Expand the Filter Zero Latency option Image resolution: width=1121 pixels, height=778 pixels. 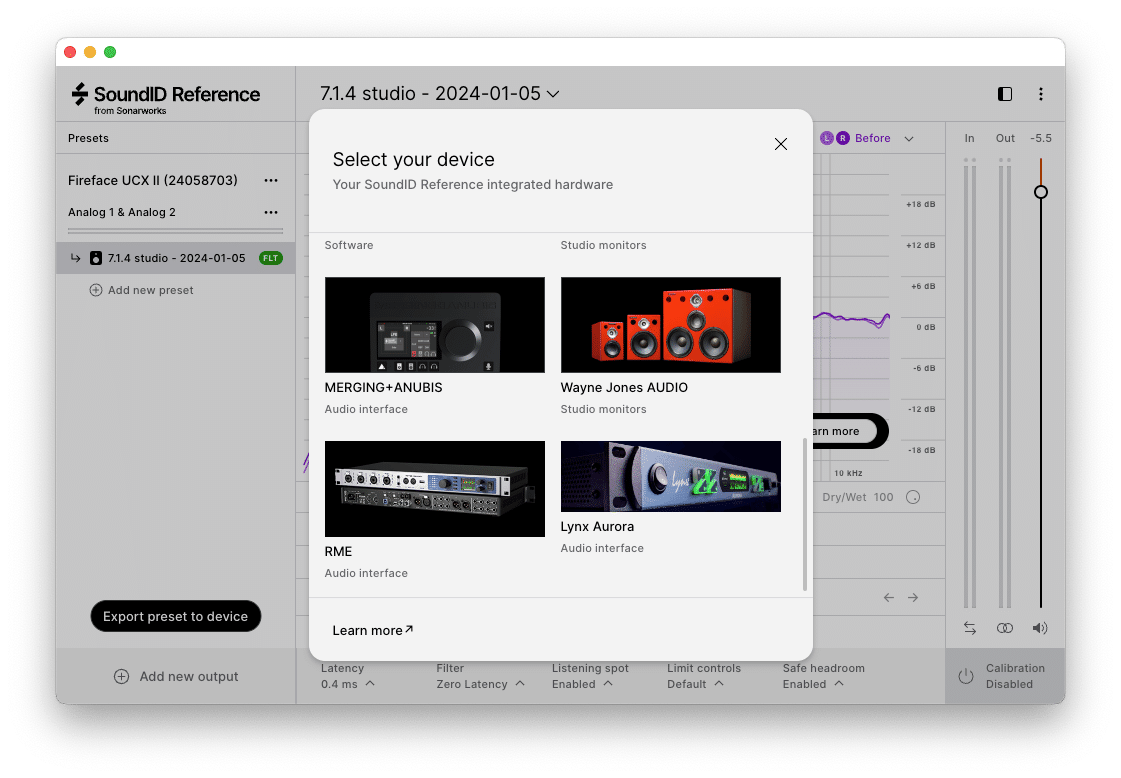(x=480, y=676)
